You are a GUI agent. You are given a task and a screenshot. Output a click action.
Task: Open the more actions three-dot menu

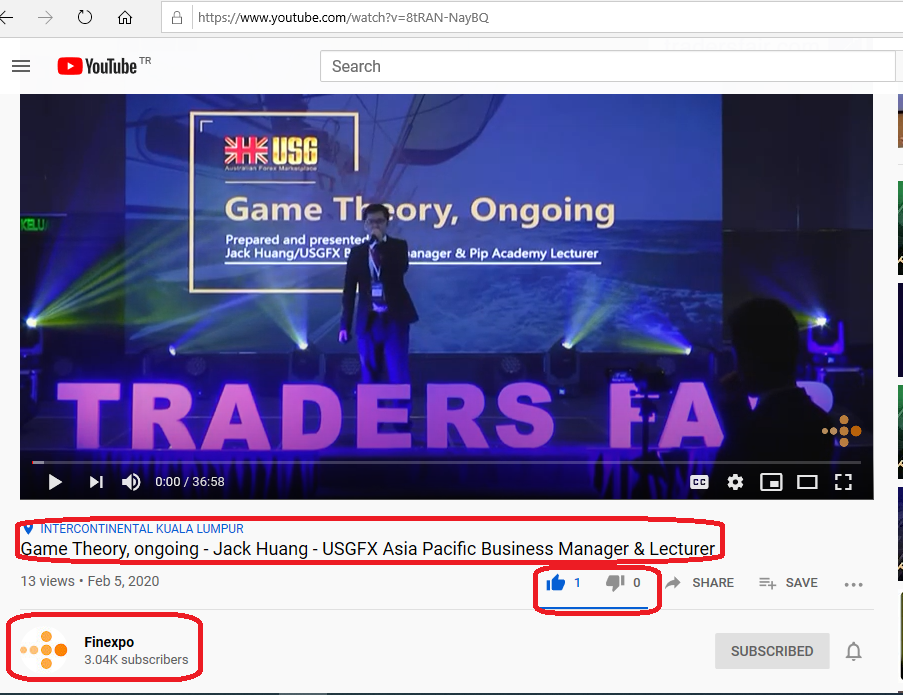click(x=853, y=584)
